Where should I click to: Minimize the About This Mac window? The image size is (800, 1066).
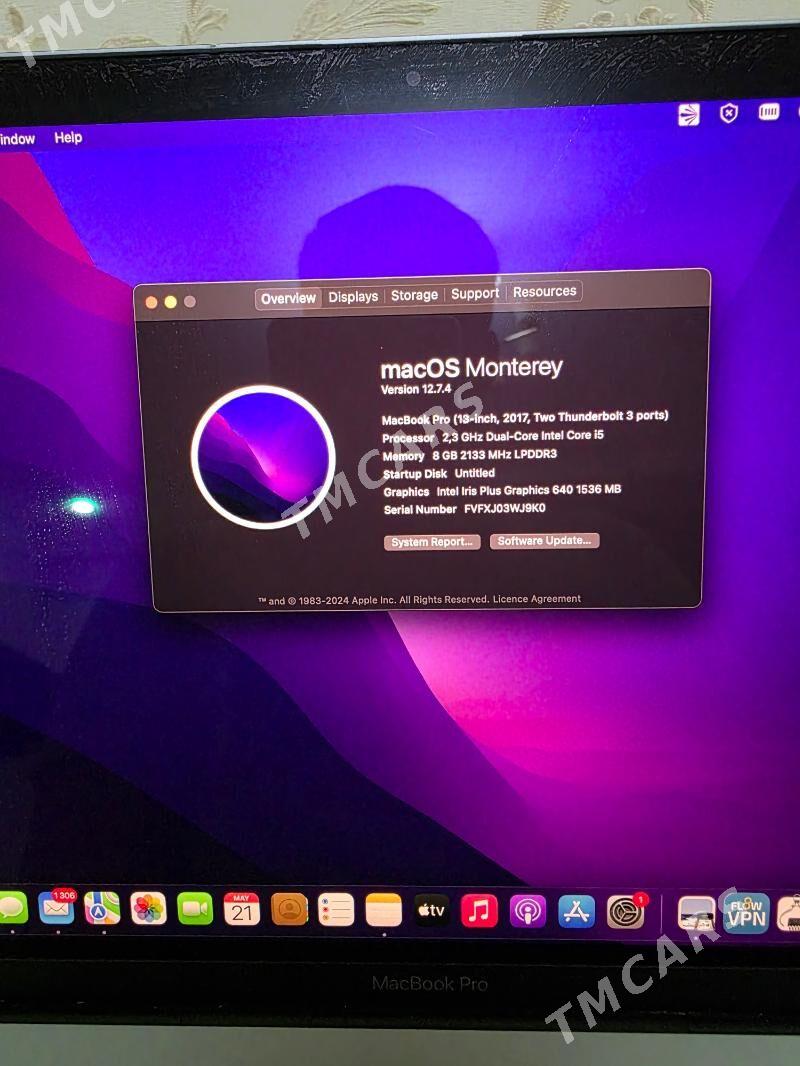[171, 302]
